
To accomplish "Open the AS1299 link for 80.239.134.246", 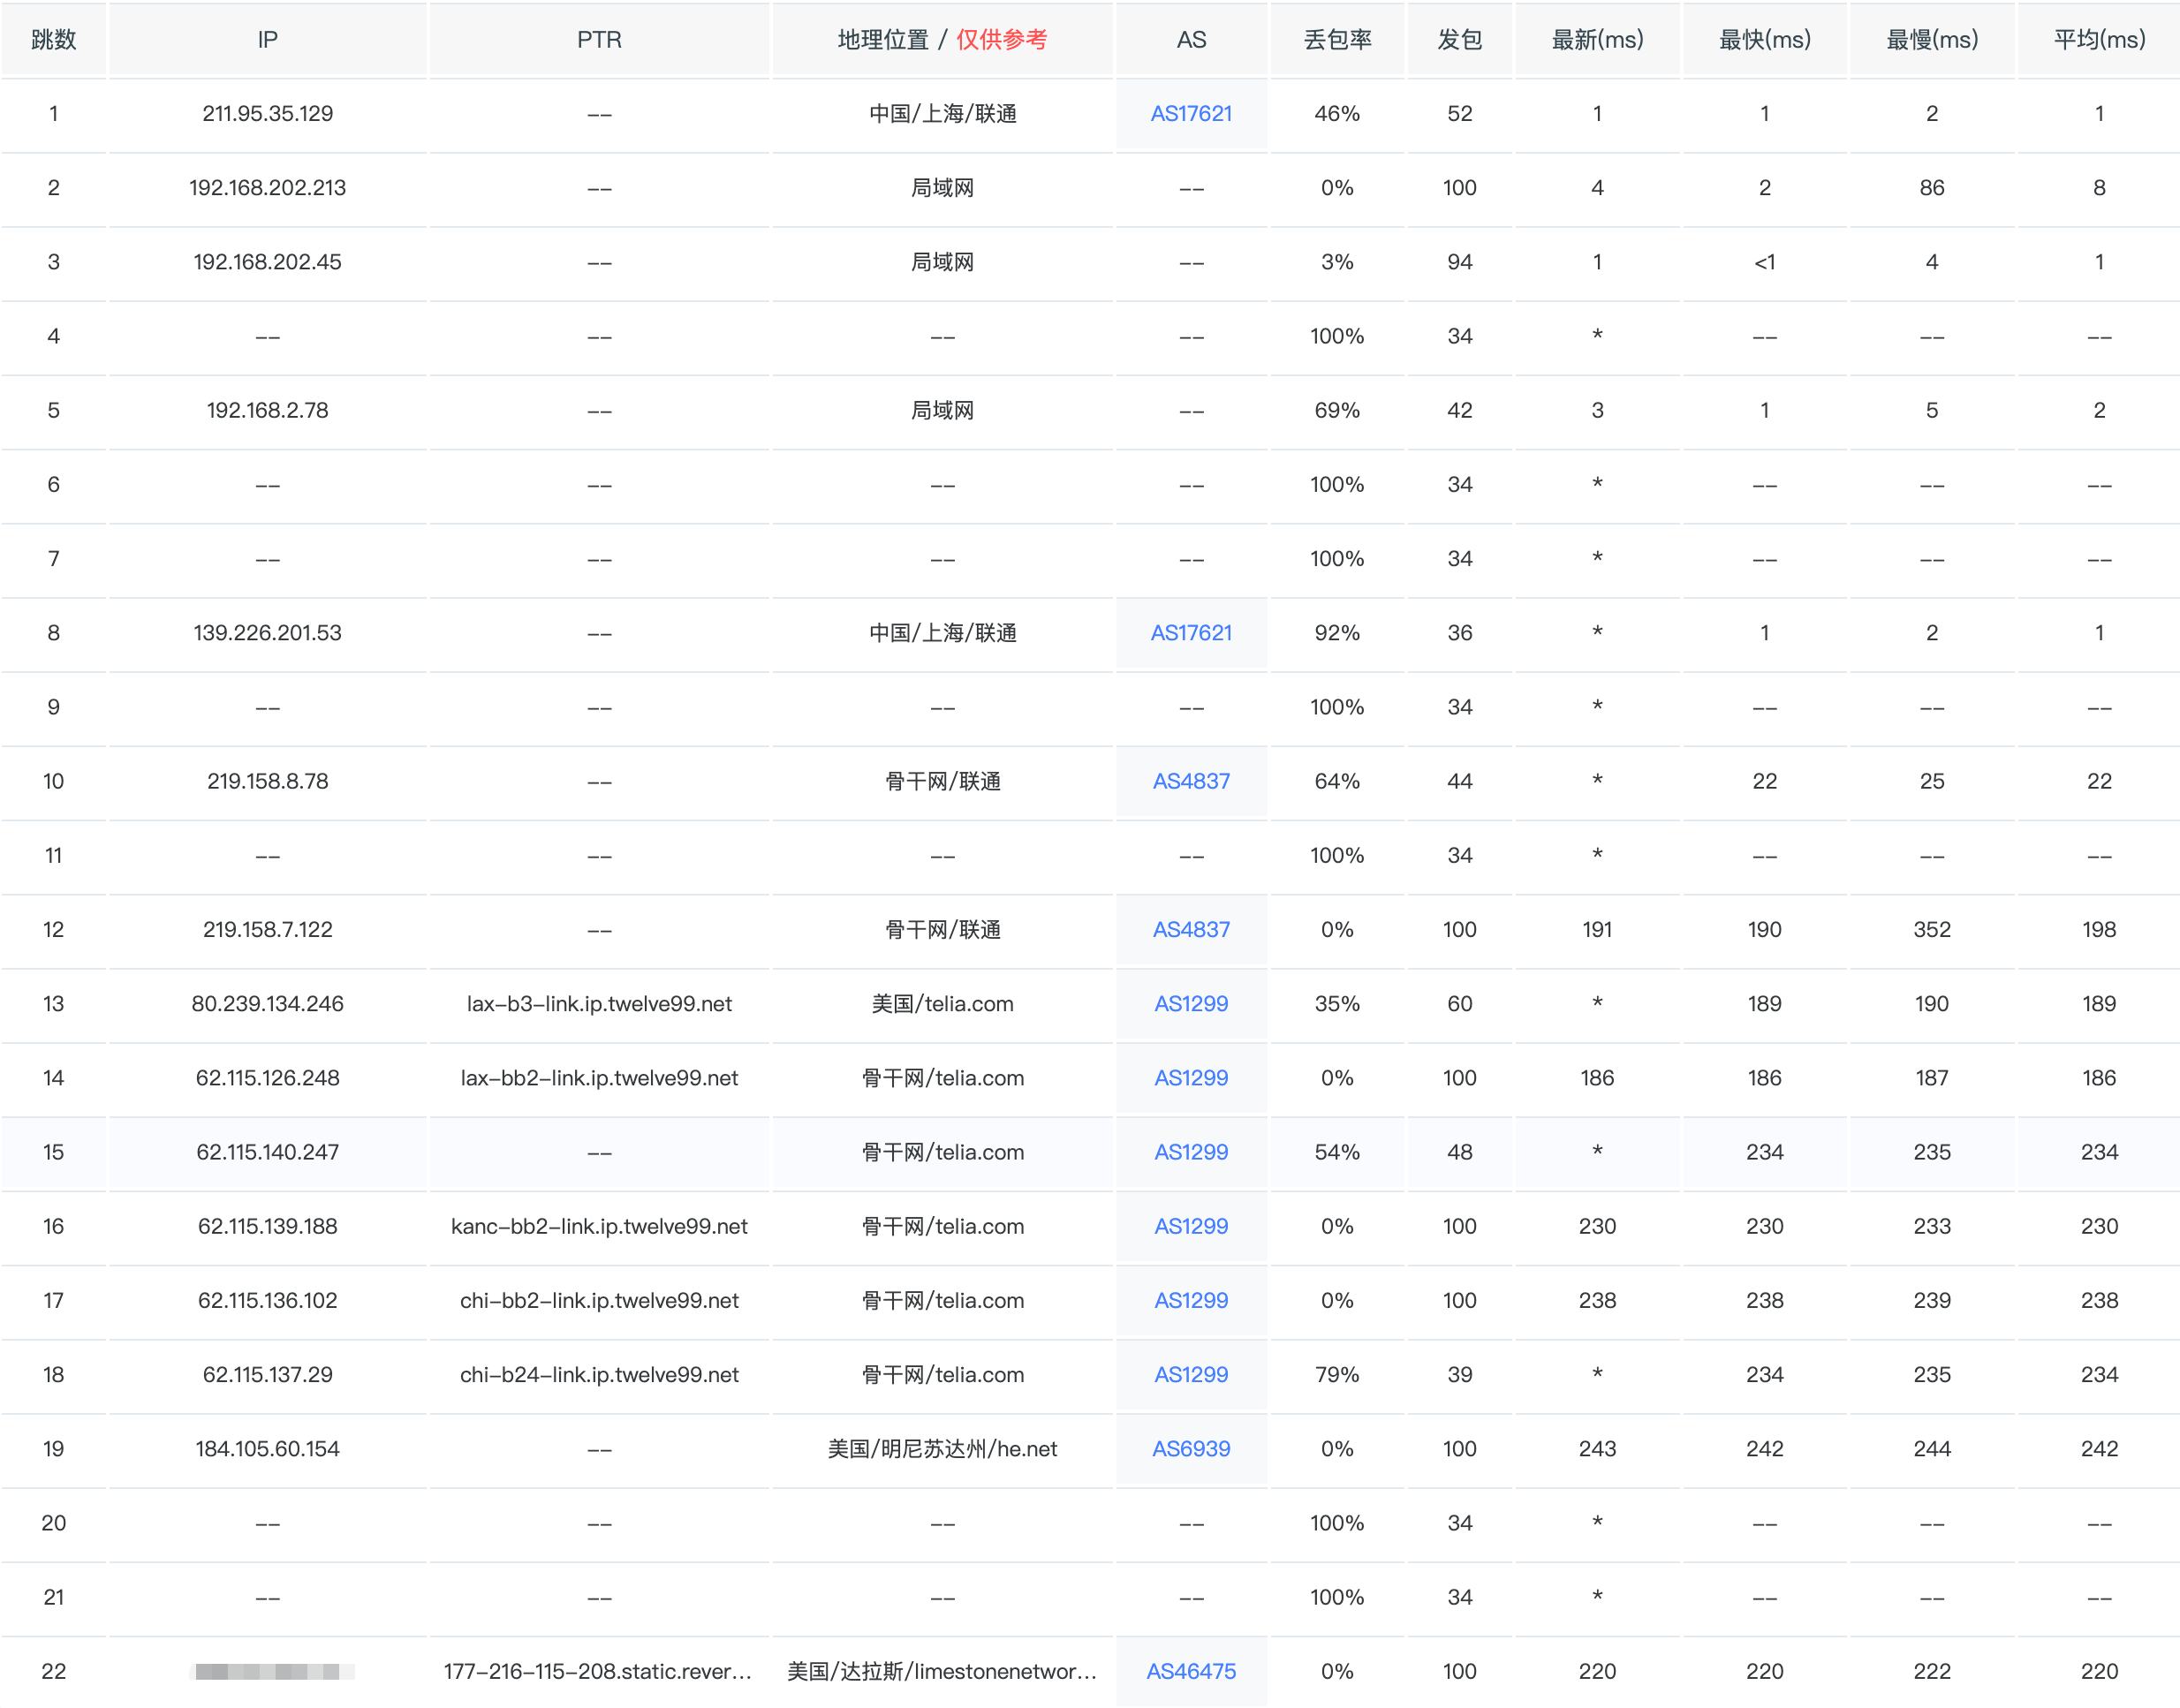I will coord(1190,1004).
